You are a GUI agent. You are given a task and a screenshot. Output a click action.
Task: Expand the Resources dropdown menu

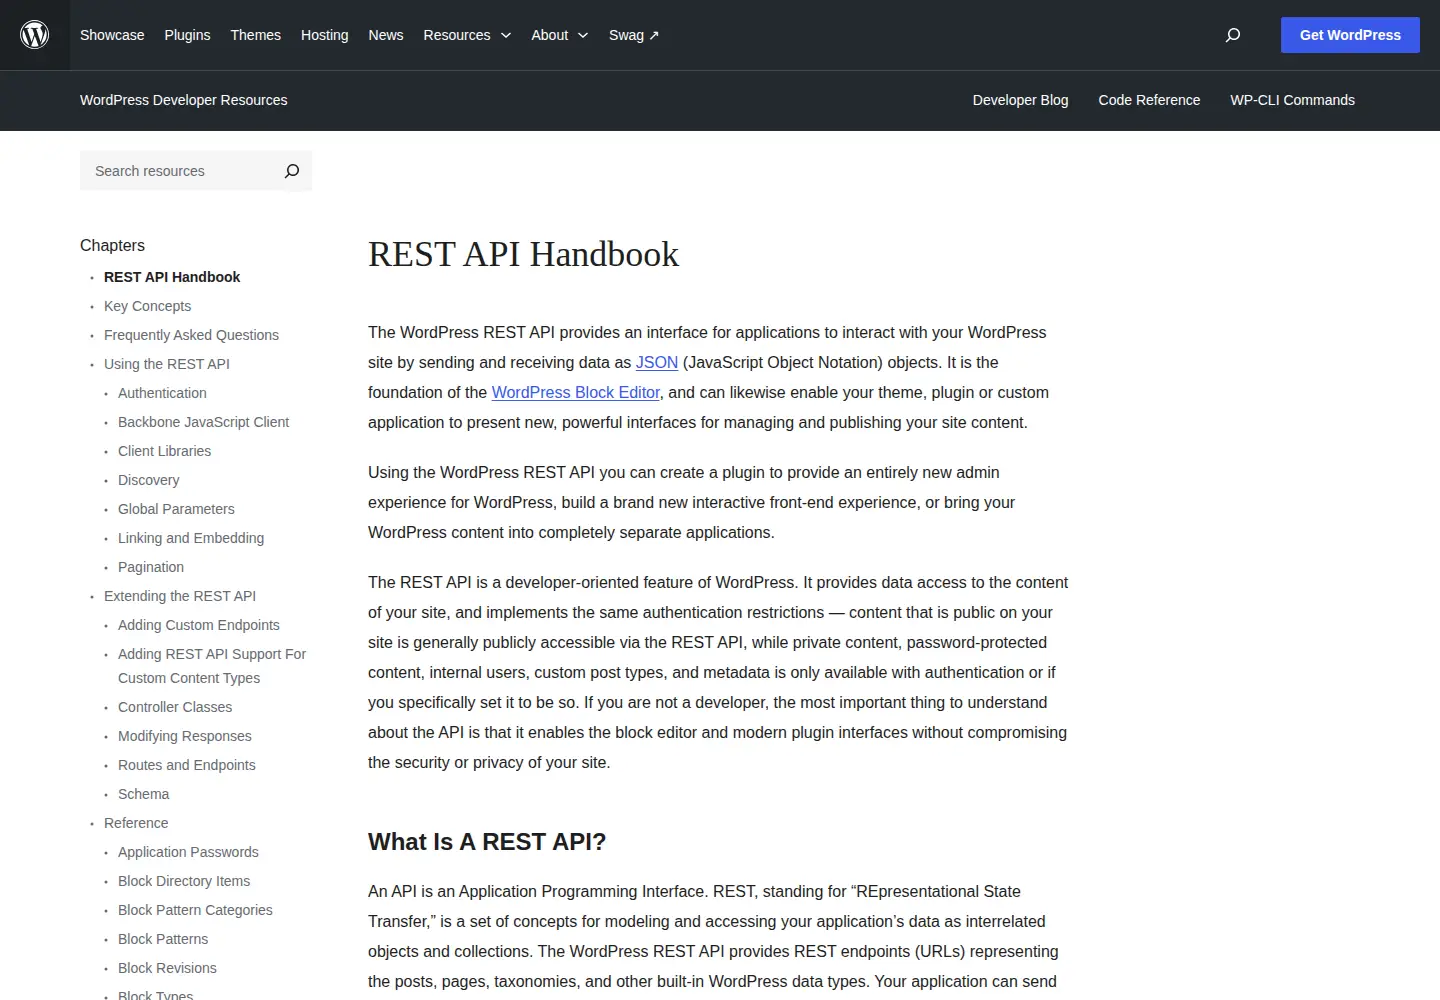[467, 35]
